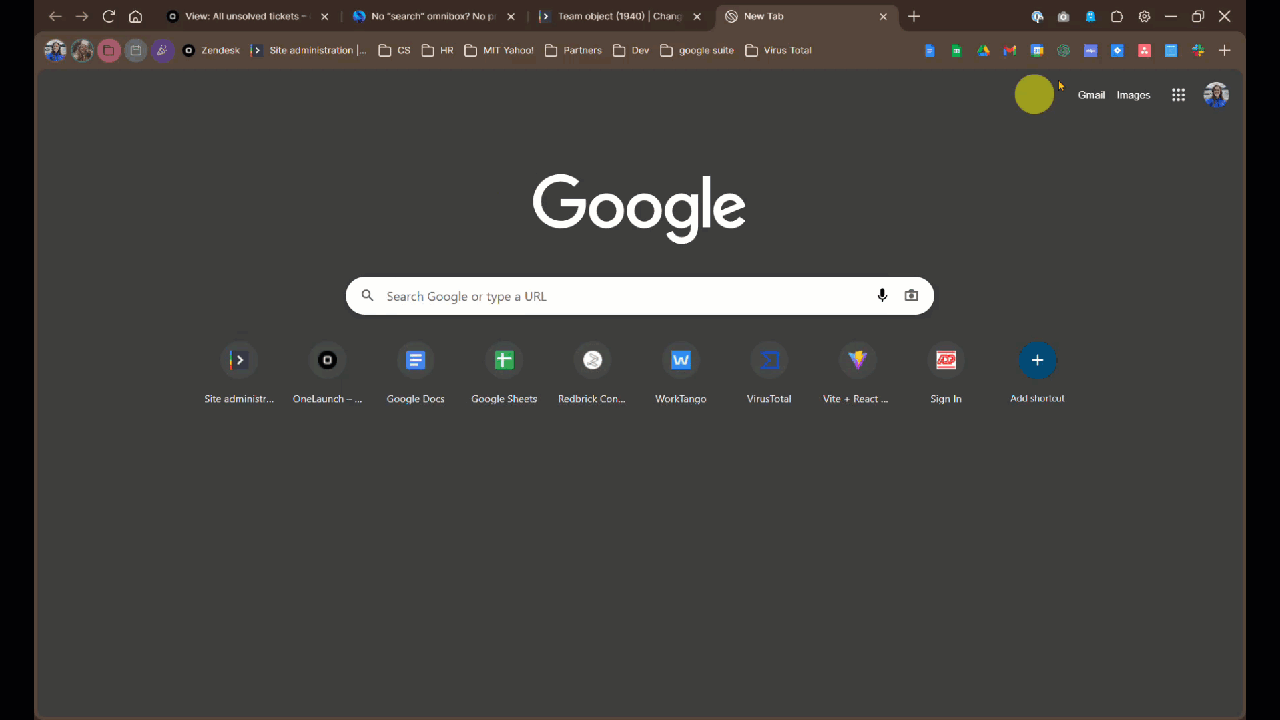Go back using the back arrow
Image resolution: width=1280 pixels, height=720 pixels.
click(55, 16)
